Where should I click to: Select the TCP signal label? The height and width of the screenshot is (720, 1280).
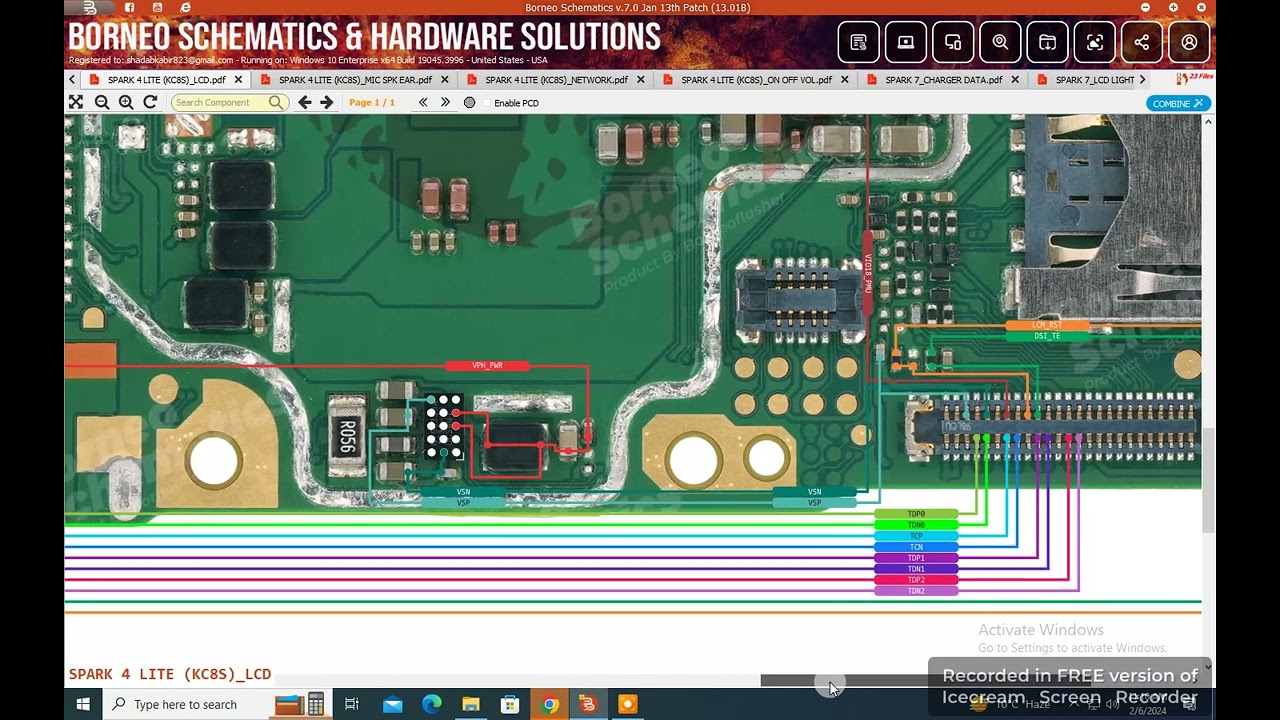click(x=916, y=536)
